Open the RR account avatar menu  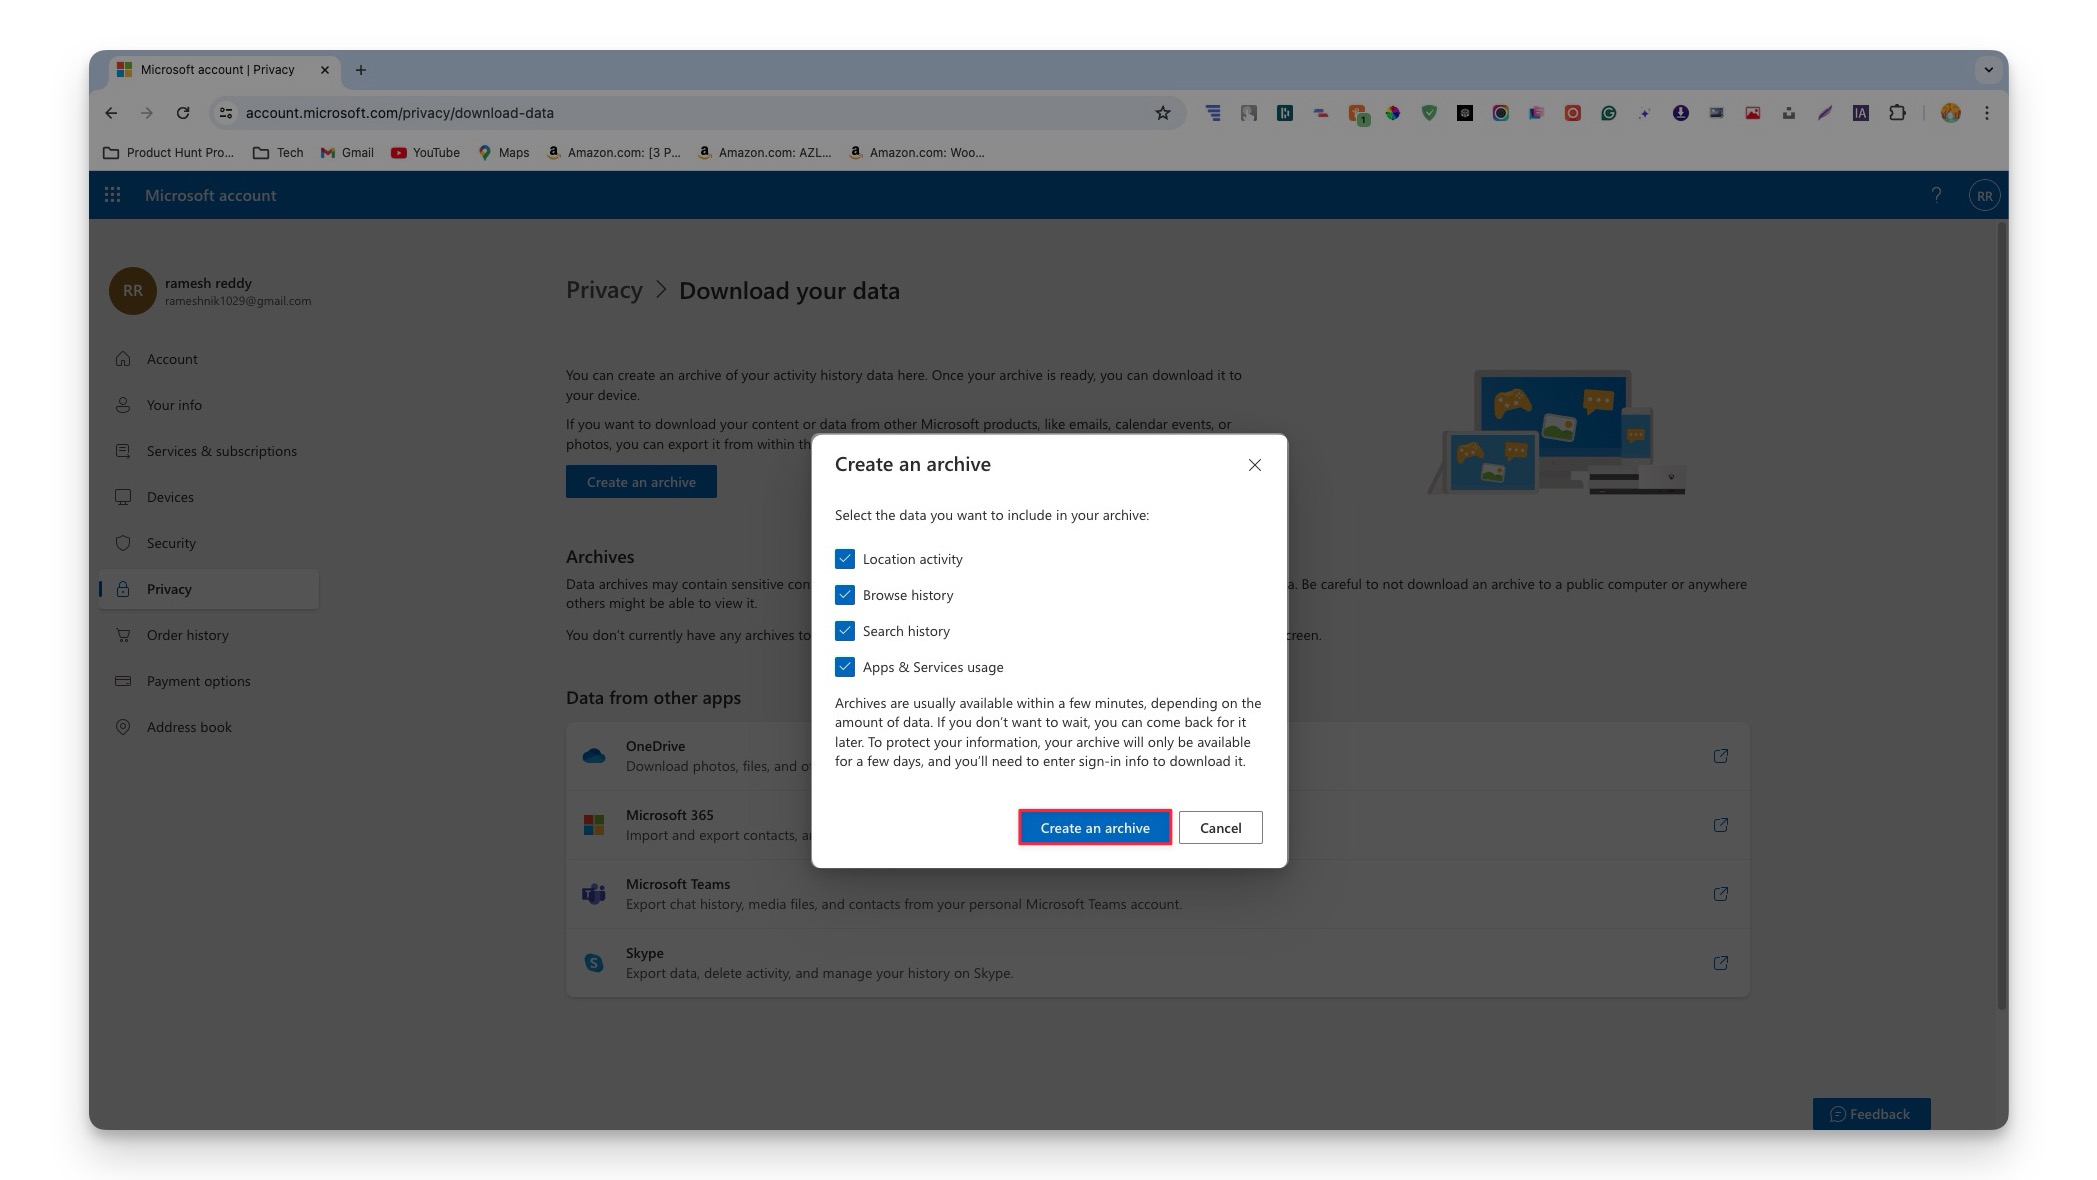click(1984, 196)
